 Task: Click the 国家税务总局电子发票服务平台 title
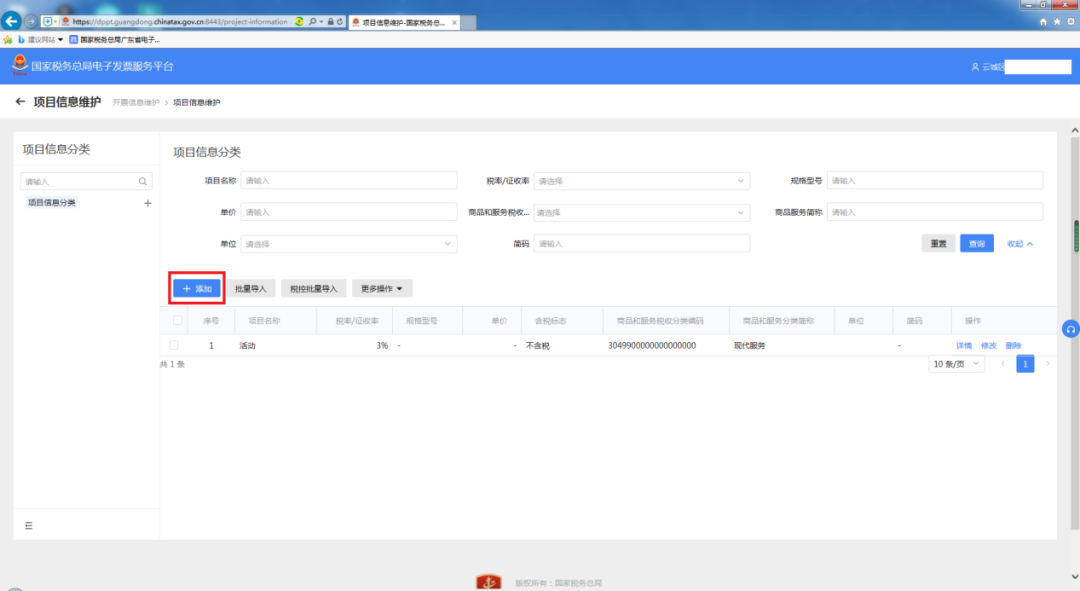[x=102, y=66]
